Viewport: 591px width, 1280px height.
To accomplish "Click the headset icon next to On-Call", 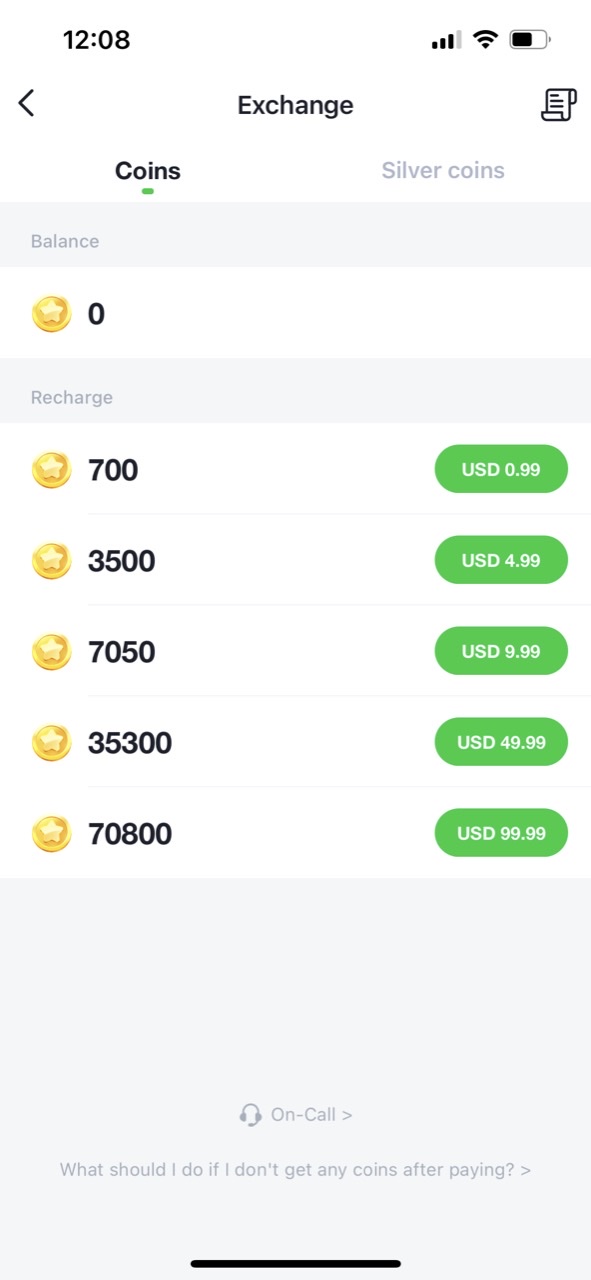I will point(249,1114).
